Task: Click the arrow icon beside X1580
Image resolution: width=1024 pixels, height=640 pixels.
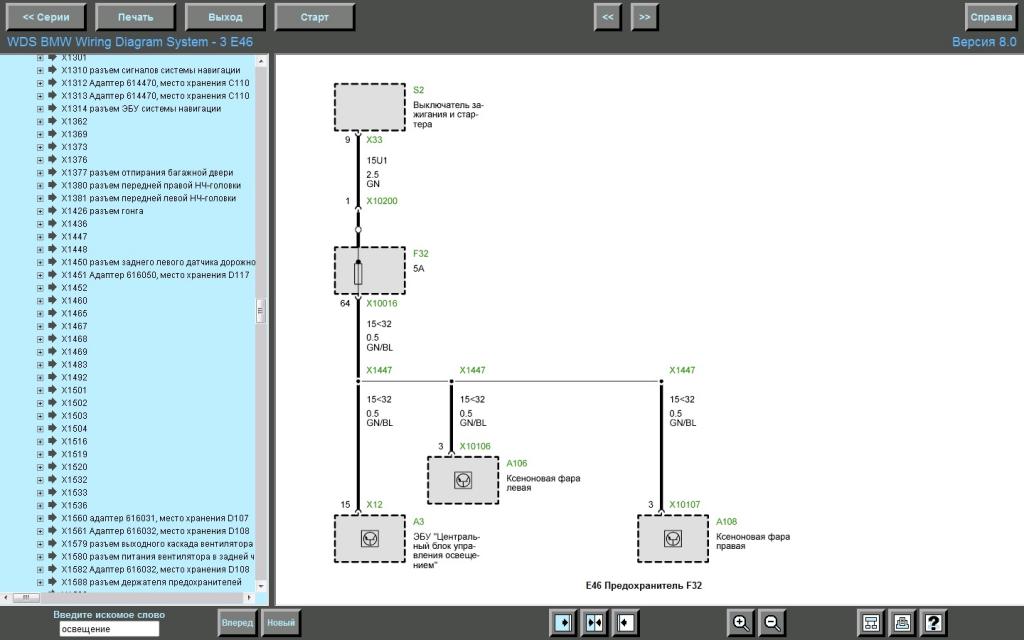Action: coord(52,556)
